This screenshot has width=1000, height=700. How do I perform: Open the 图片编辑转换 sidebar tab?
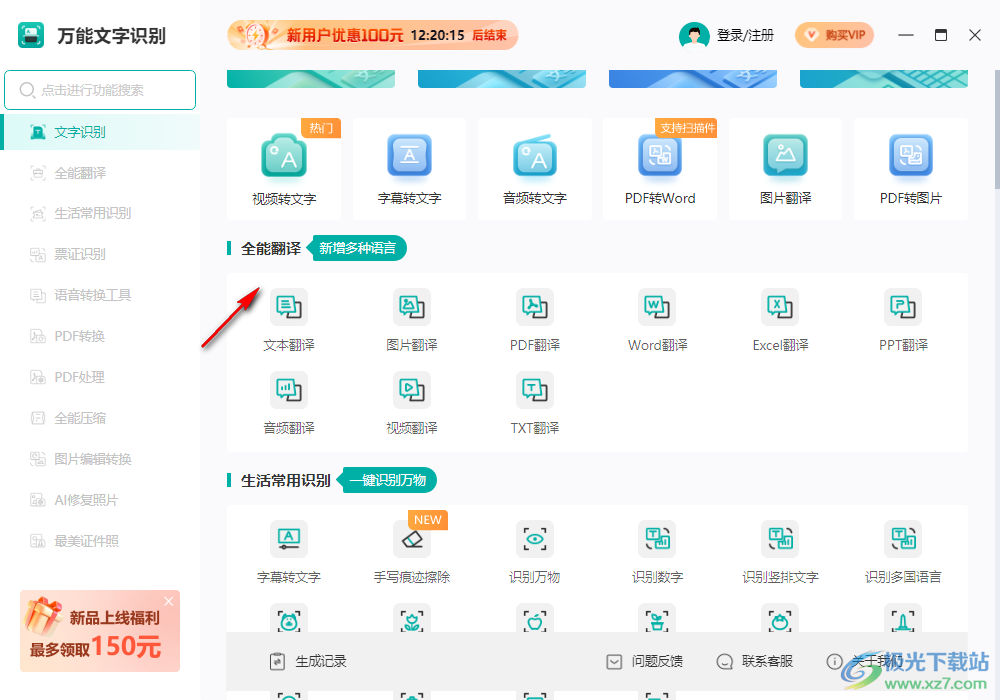point(101,459)
